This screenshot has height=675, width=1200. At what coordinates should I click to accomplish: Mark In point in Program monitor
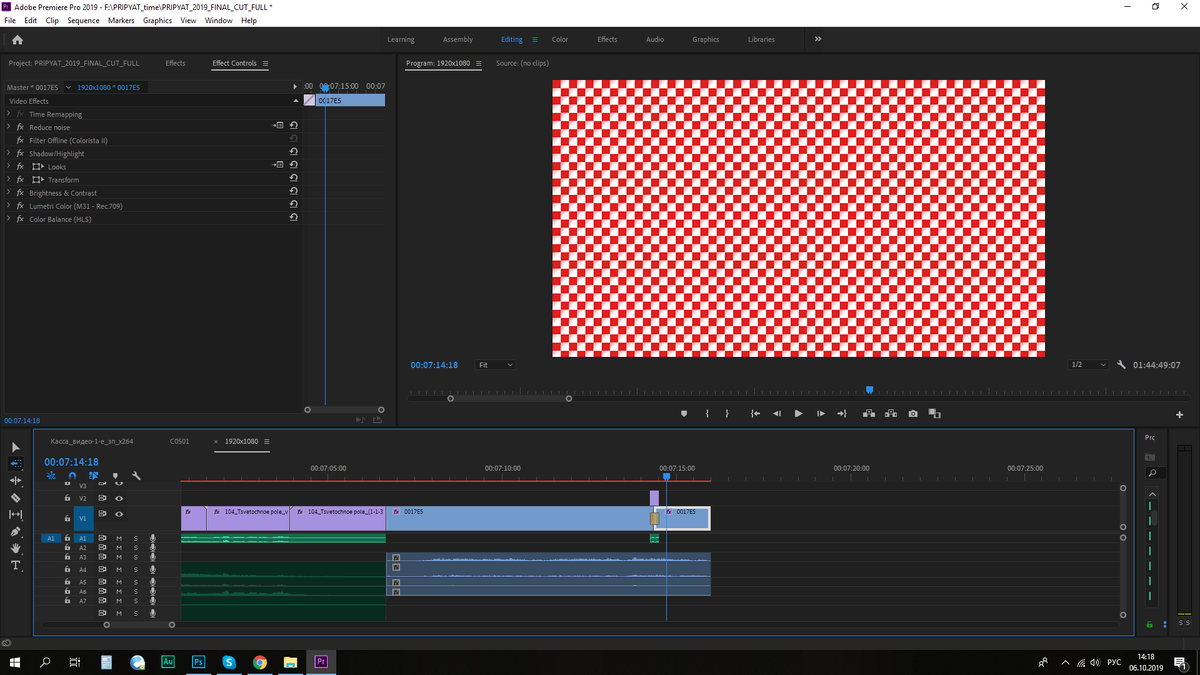(707, 414)
